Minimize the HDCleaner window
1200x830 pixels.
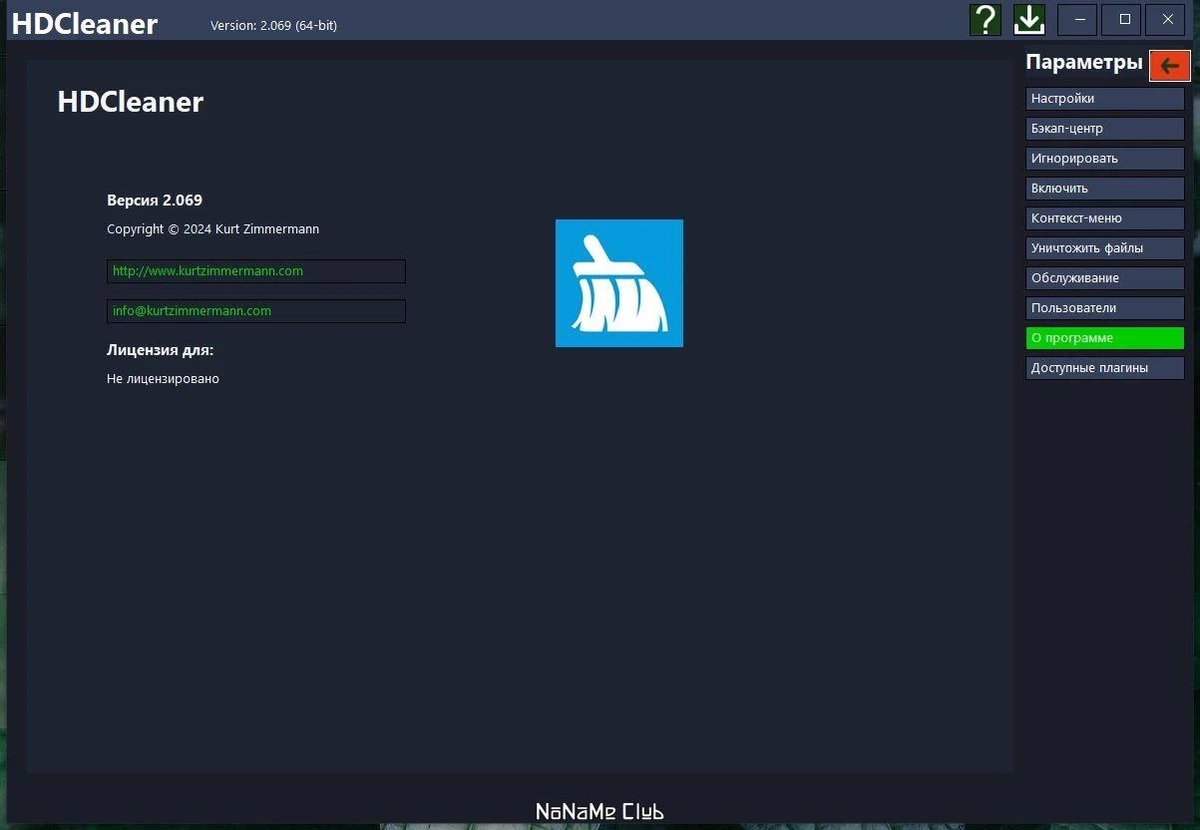click(x=1077, y=19)
